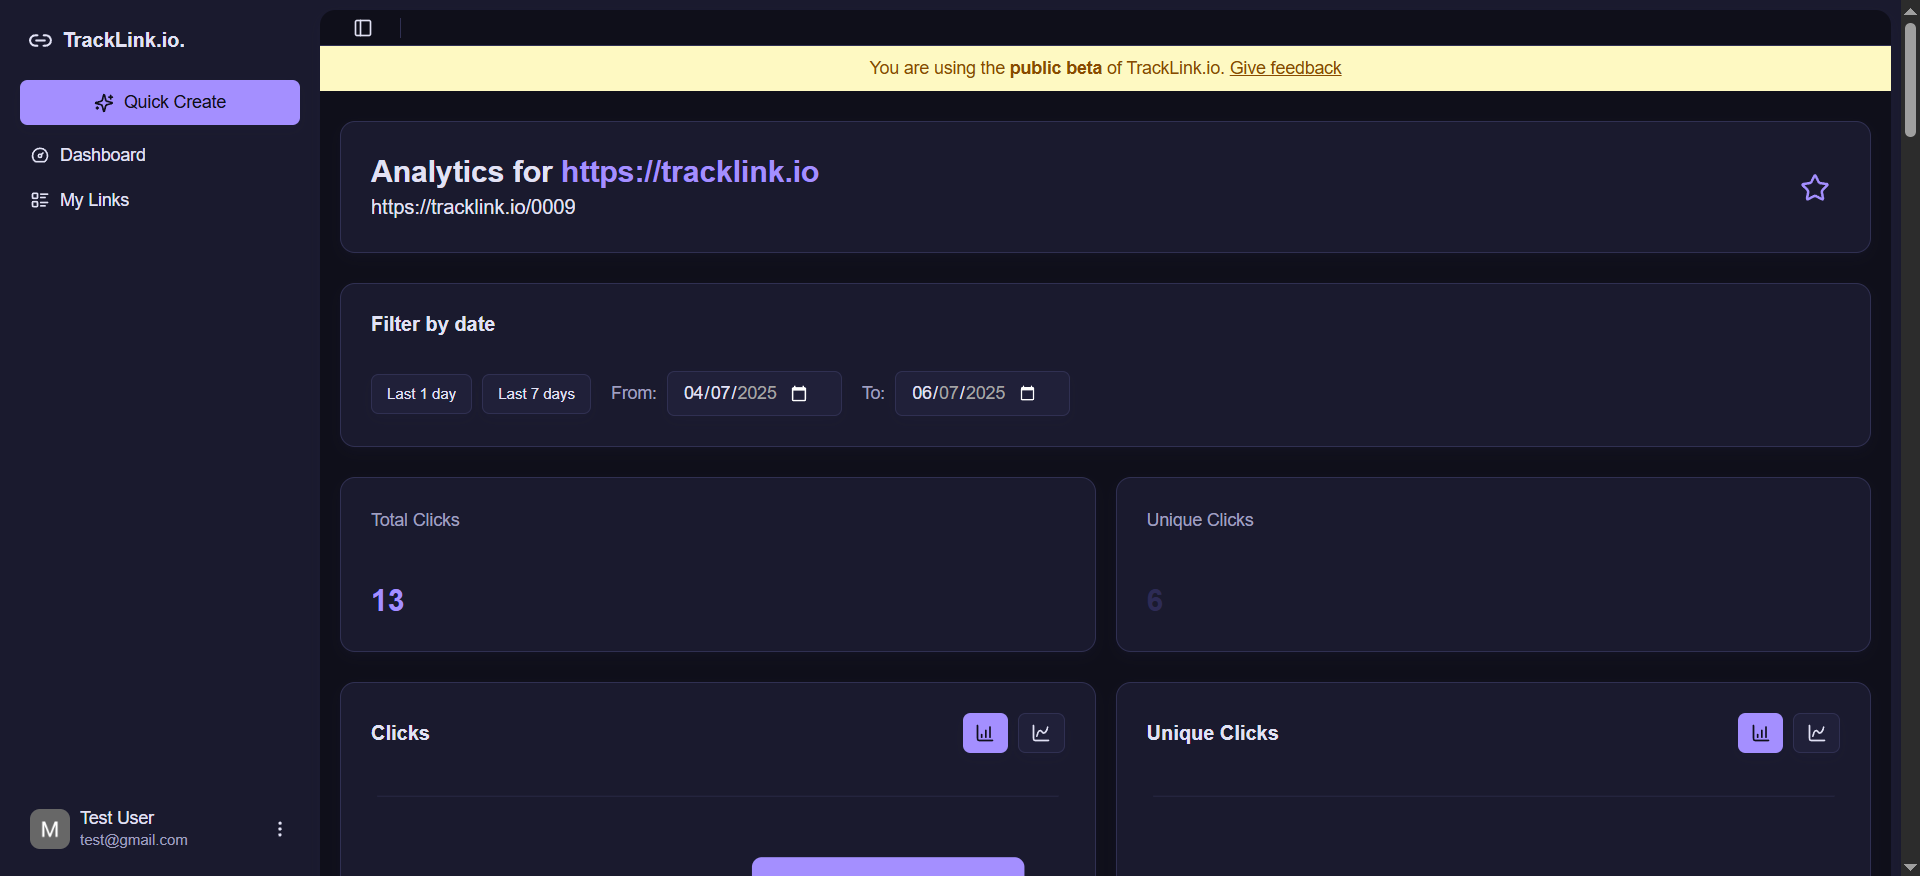The image size is (1920, 876).
Task: Click the test@gmail.com email text
Action: pos(134,840)
